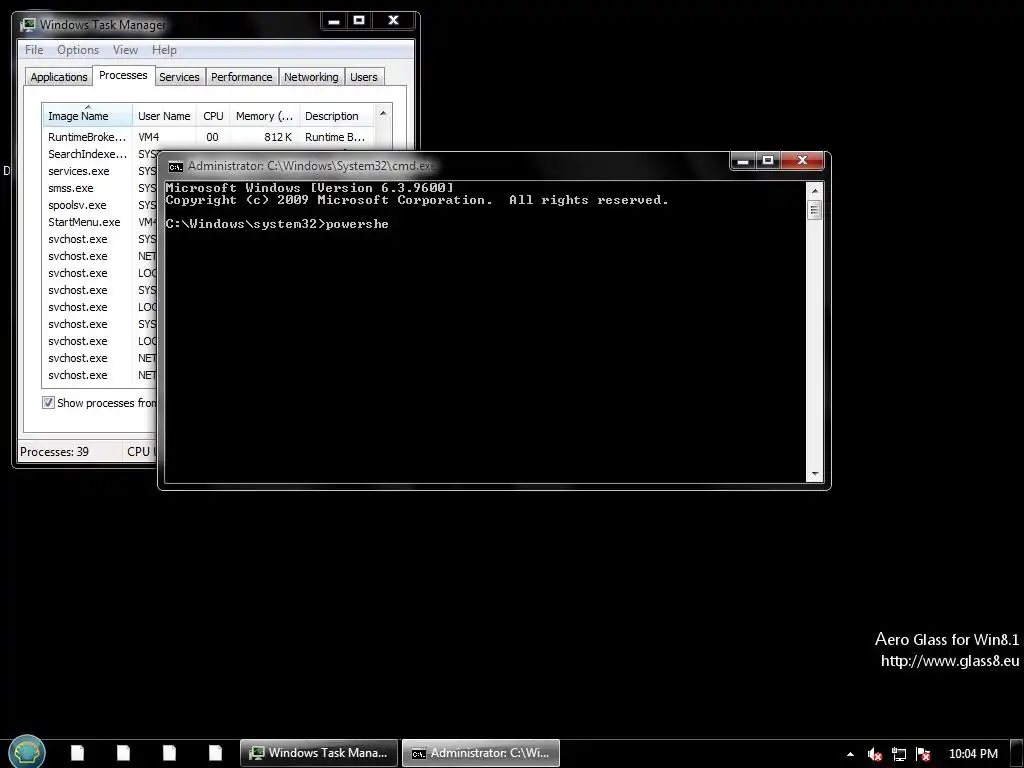Screen dimensions: 1024x768
Task: Click the powershe command text in cmd
Action: (x=357, y=224)
